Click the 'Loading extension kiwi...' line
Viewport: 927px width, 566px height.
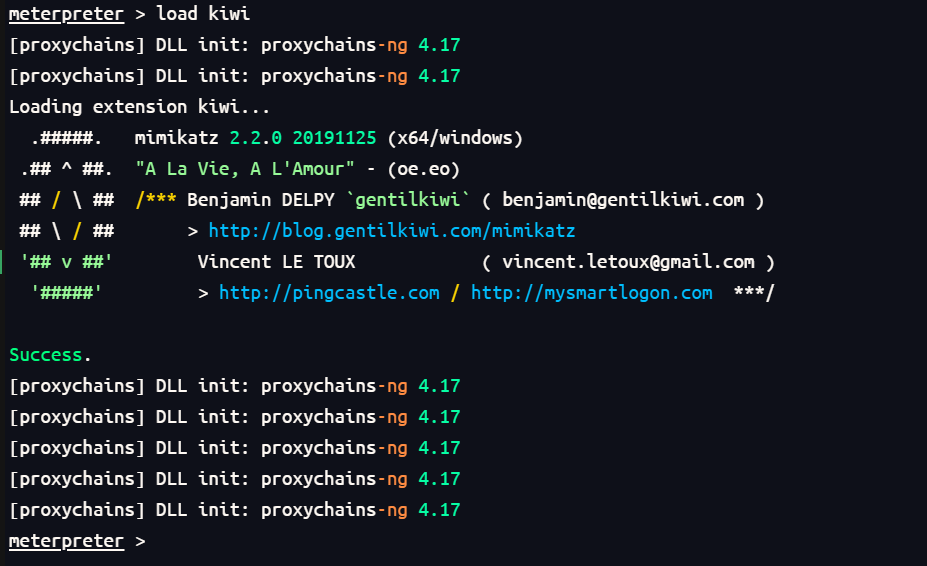click(140, 107)
